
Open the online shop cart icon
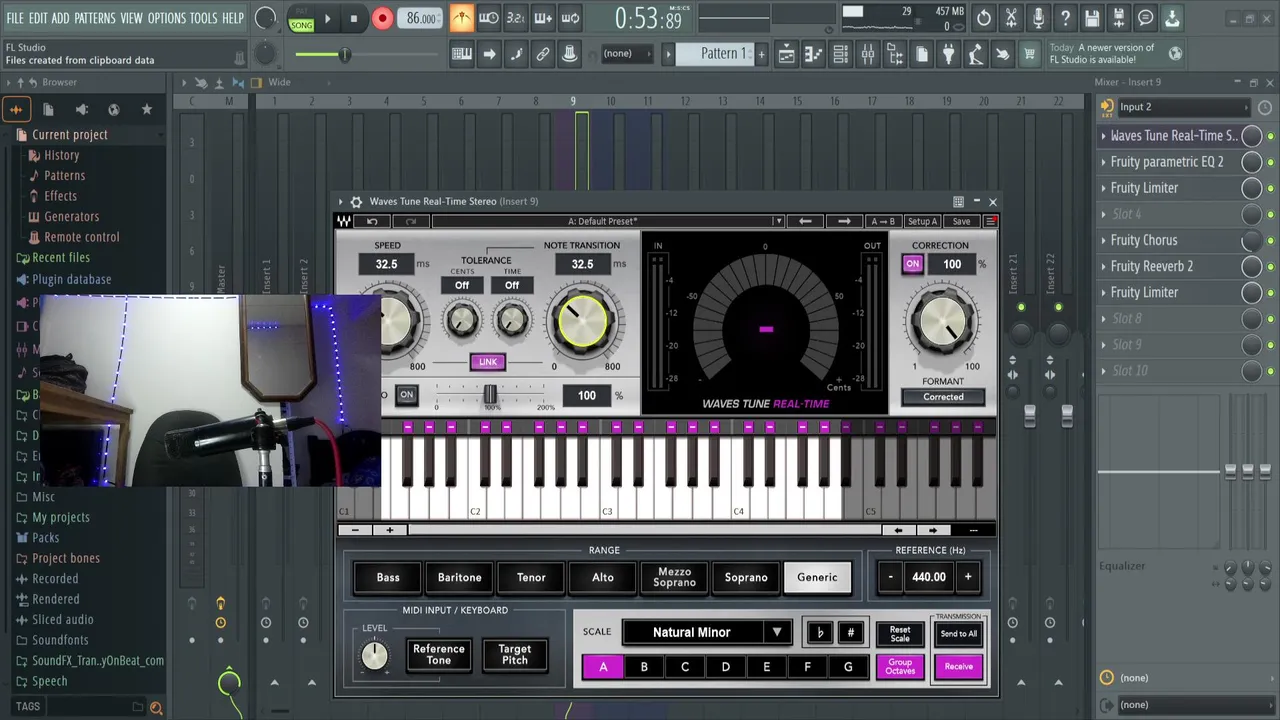1029,54
